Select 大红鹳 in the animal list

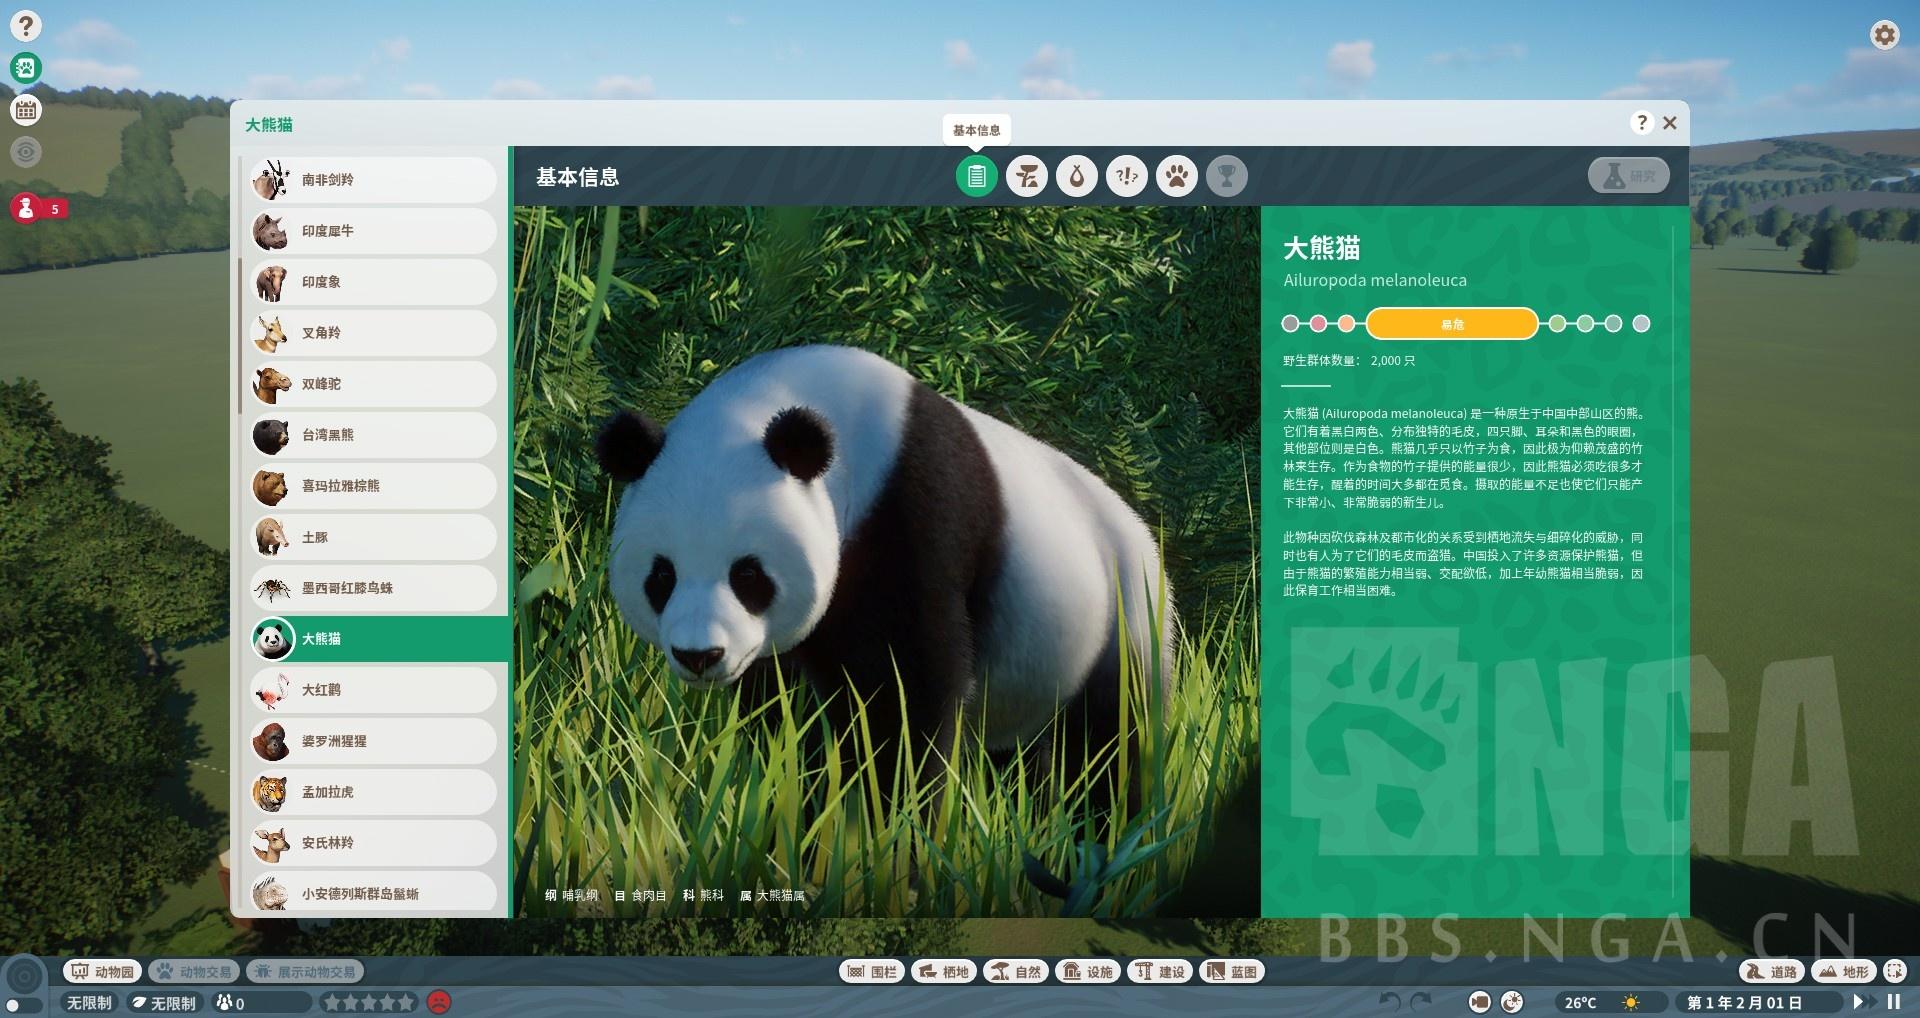(x=373, y=690)
